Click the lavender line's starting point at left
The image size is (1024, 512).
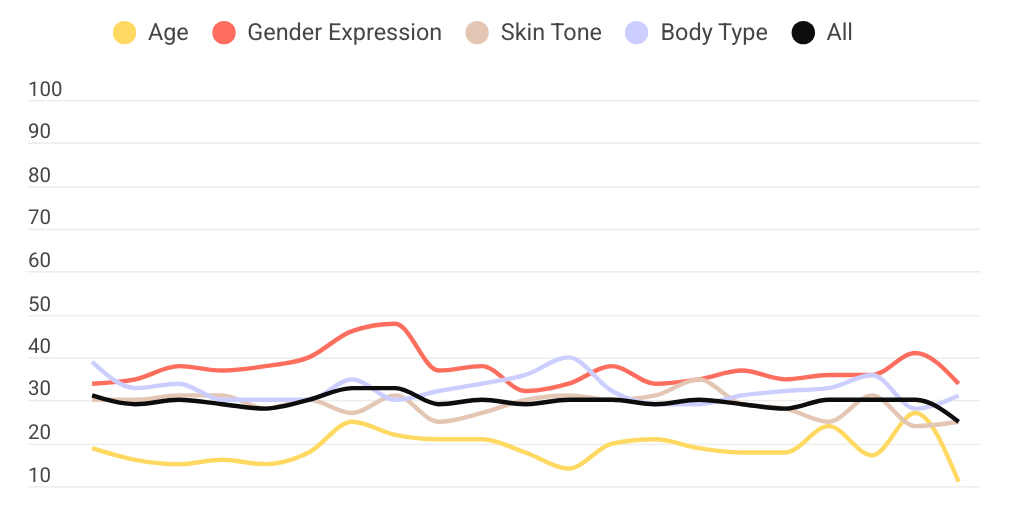93,363
